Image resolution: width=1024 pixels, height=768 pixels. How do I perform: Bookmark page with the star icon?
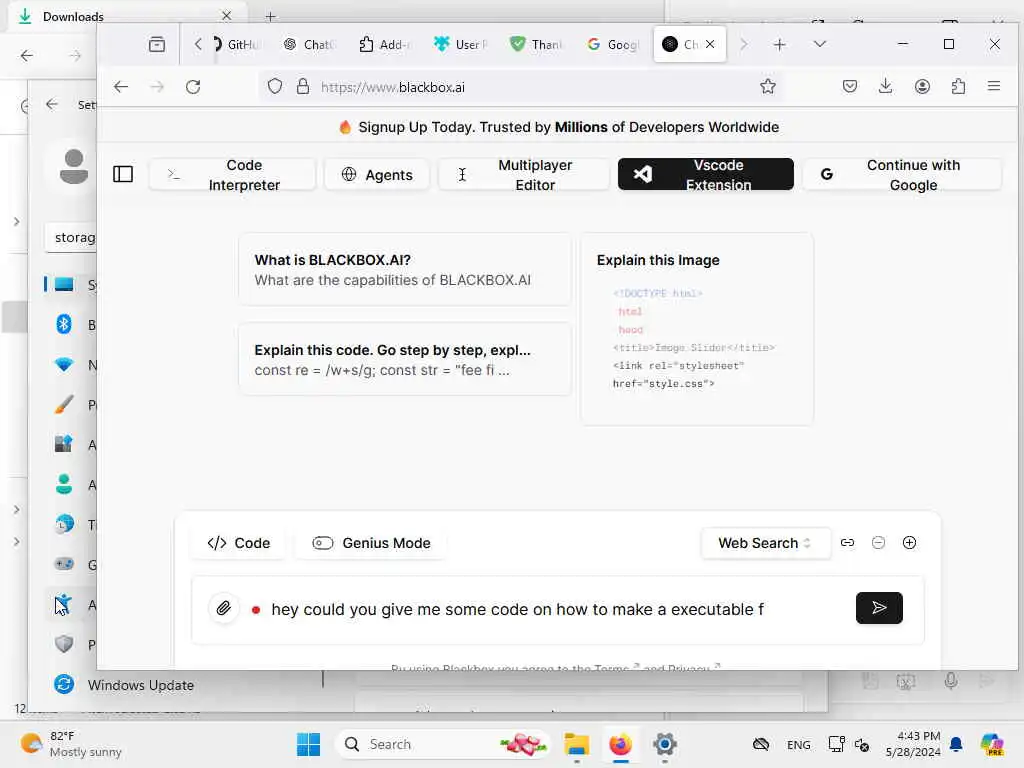(x=768, y=86)
